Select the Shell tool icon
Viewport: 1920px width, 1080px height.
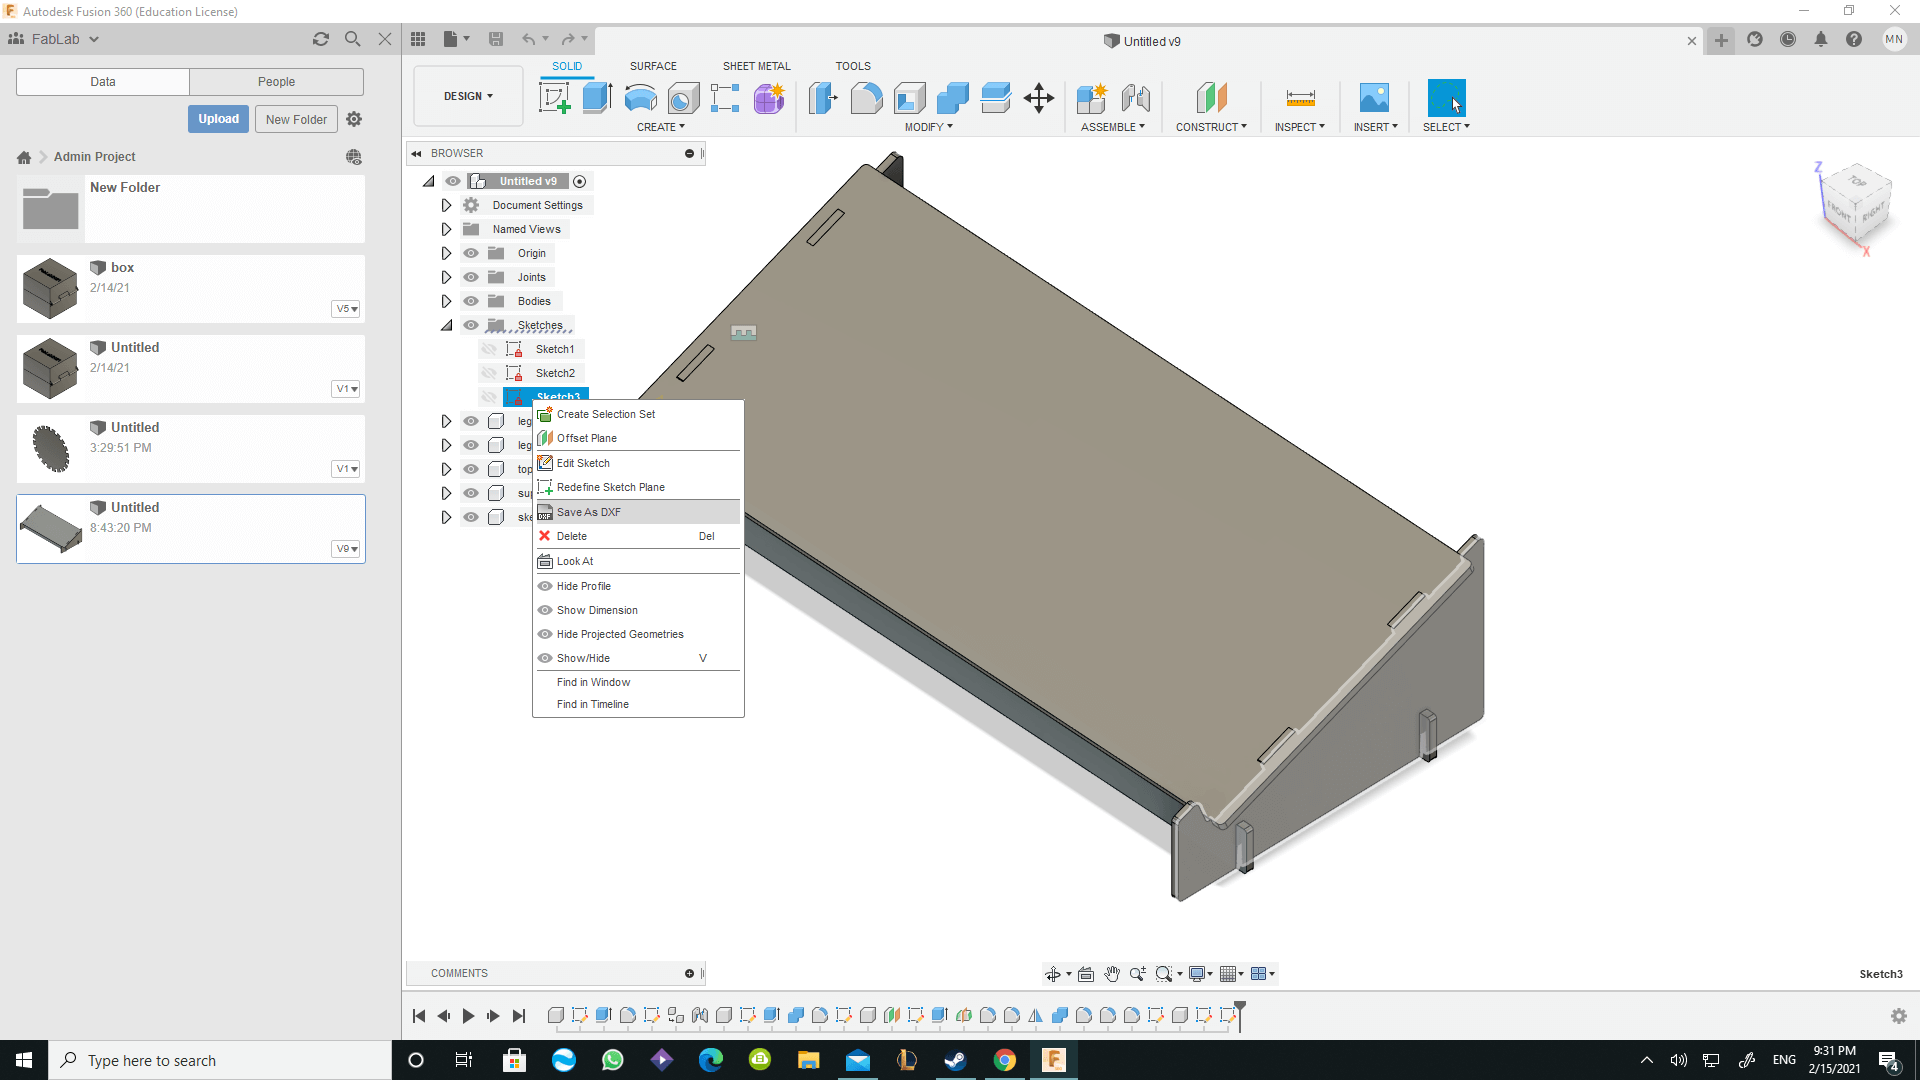point(909,98)
